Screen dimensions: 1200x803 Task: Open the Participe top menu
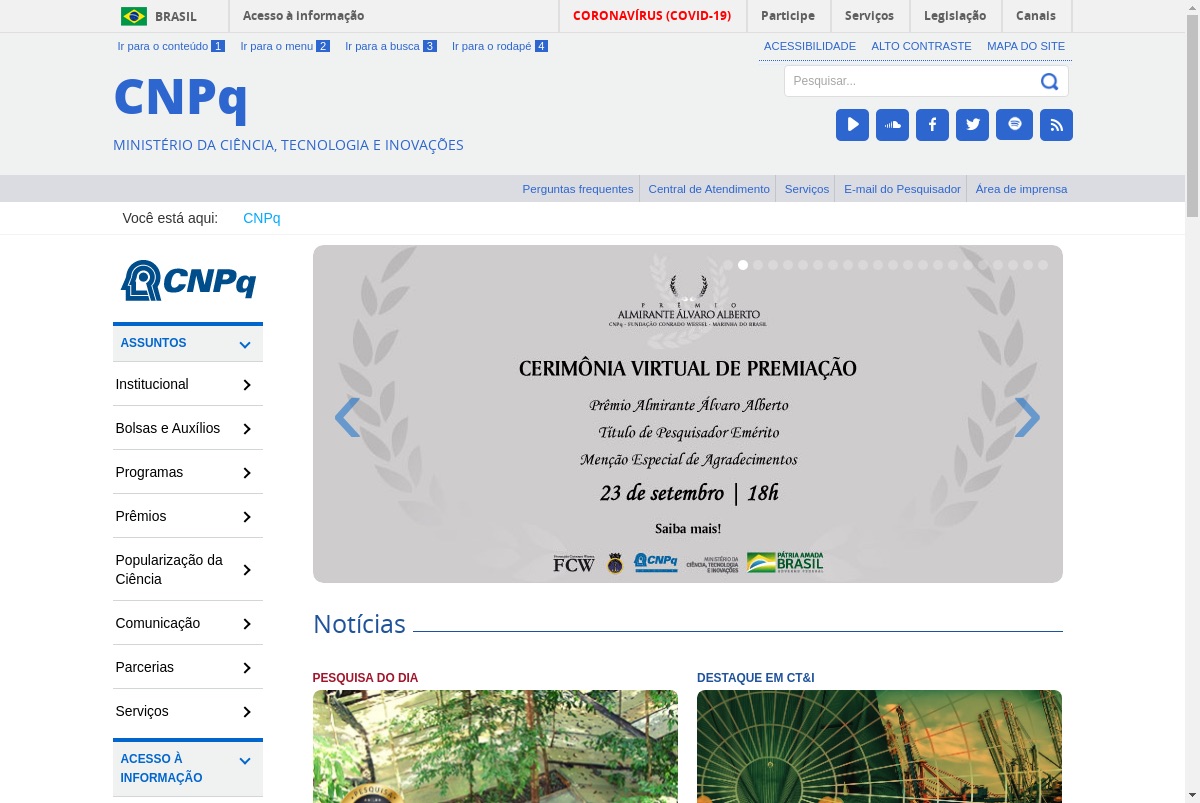788,16
